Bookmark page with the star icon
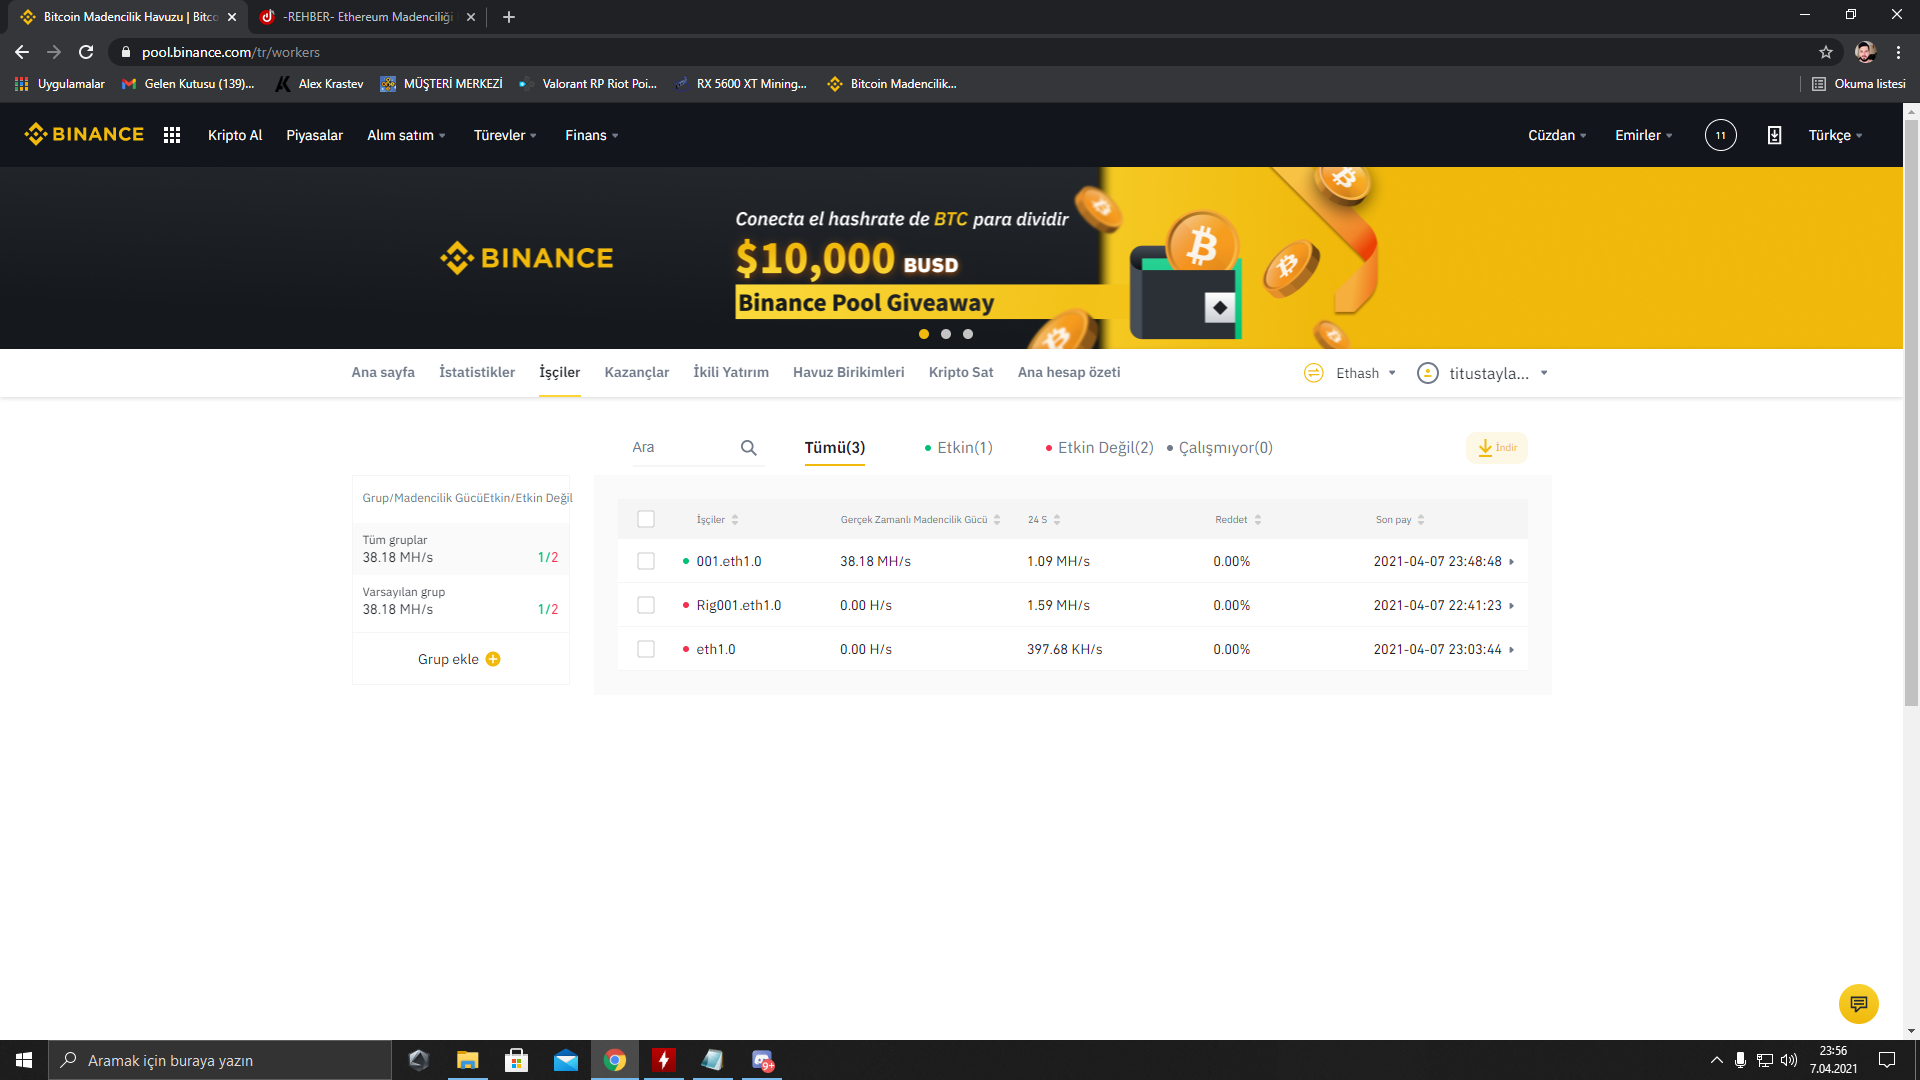 pos(1826,52)
